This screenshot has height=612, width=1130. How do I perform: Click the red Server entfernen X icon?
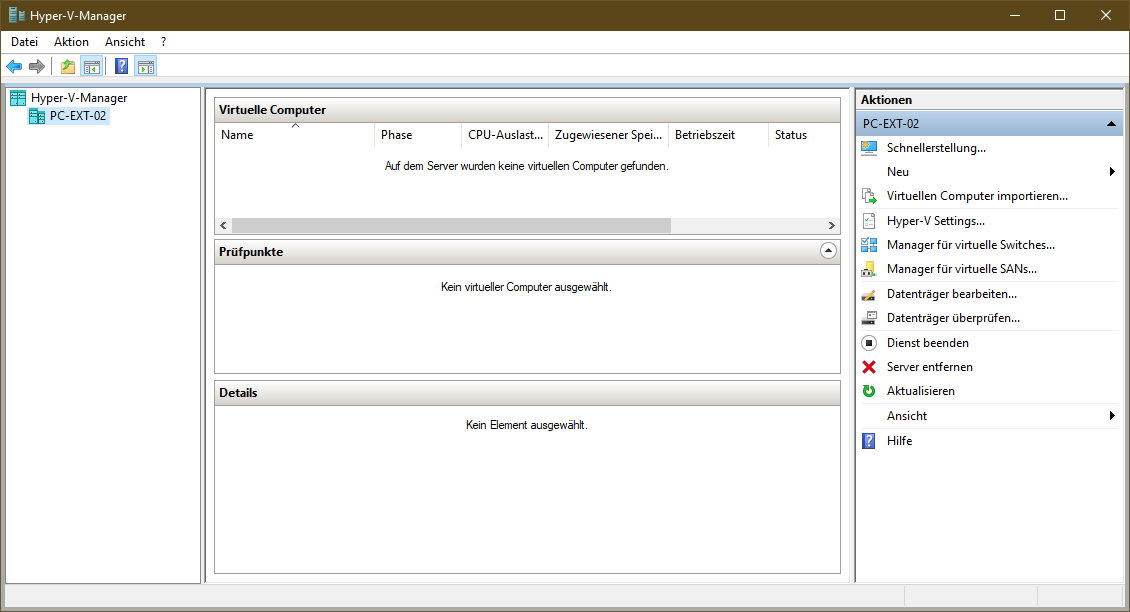868,366
